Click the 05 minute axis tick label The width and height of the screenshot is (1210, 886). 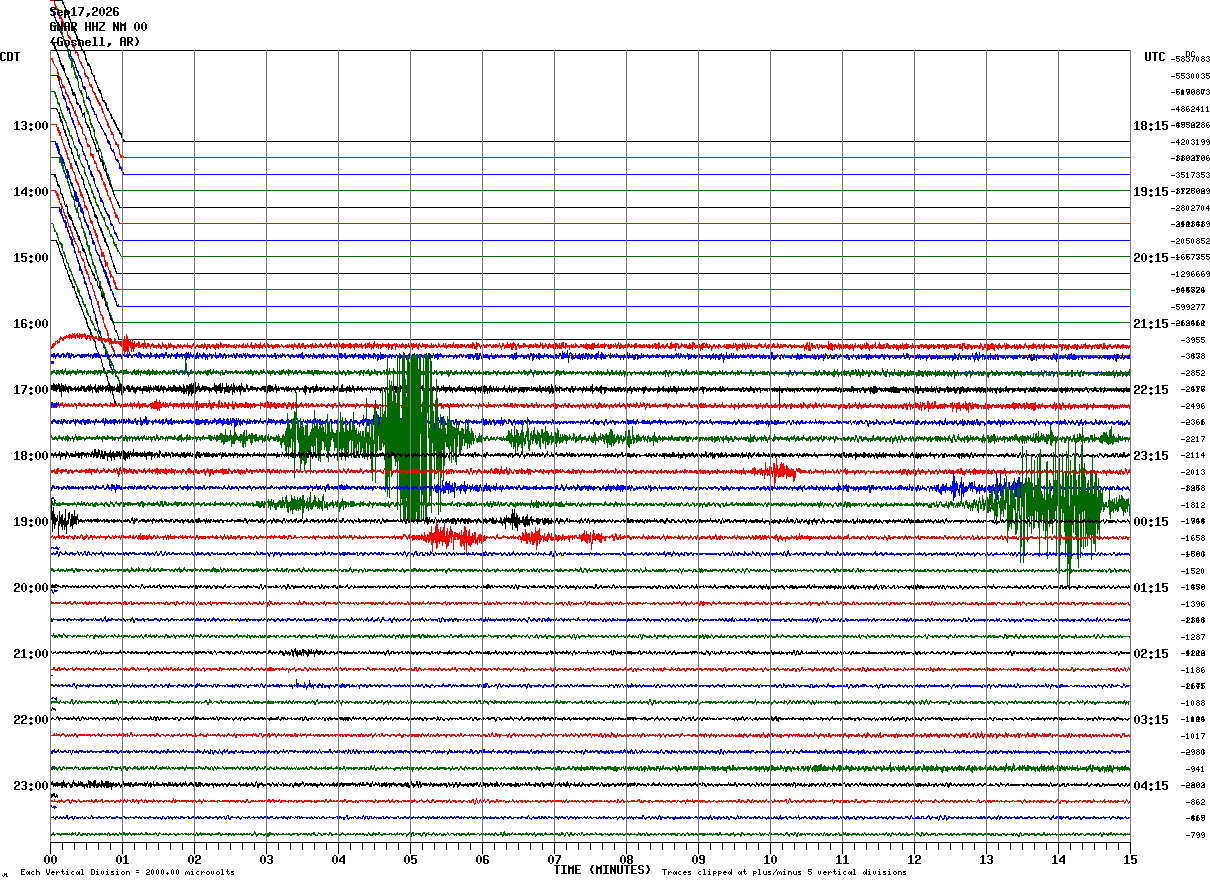coord(410,860)
